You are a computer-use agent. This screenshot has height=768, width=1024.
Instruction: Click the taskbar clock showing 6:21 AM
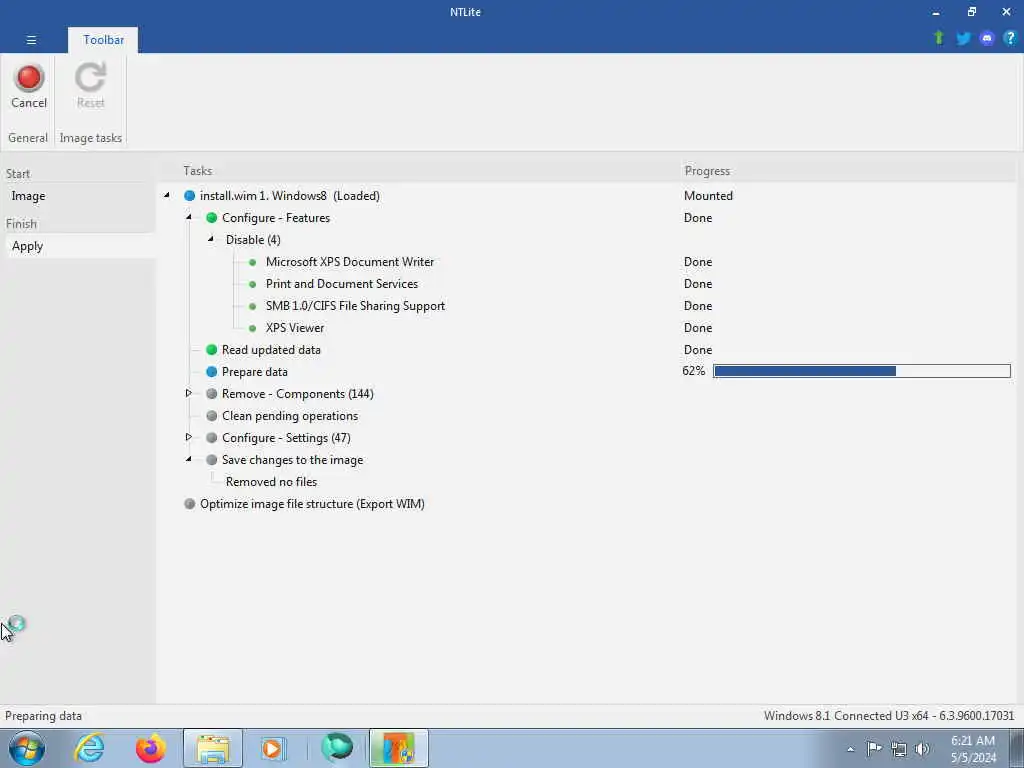(x=973, y=749)
